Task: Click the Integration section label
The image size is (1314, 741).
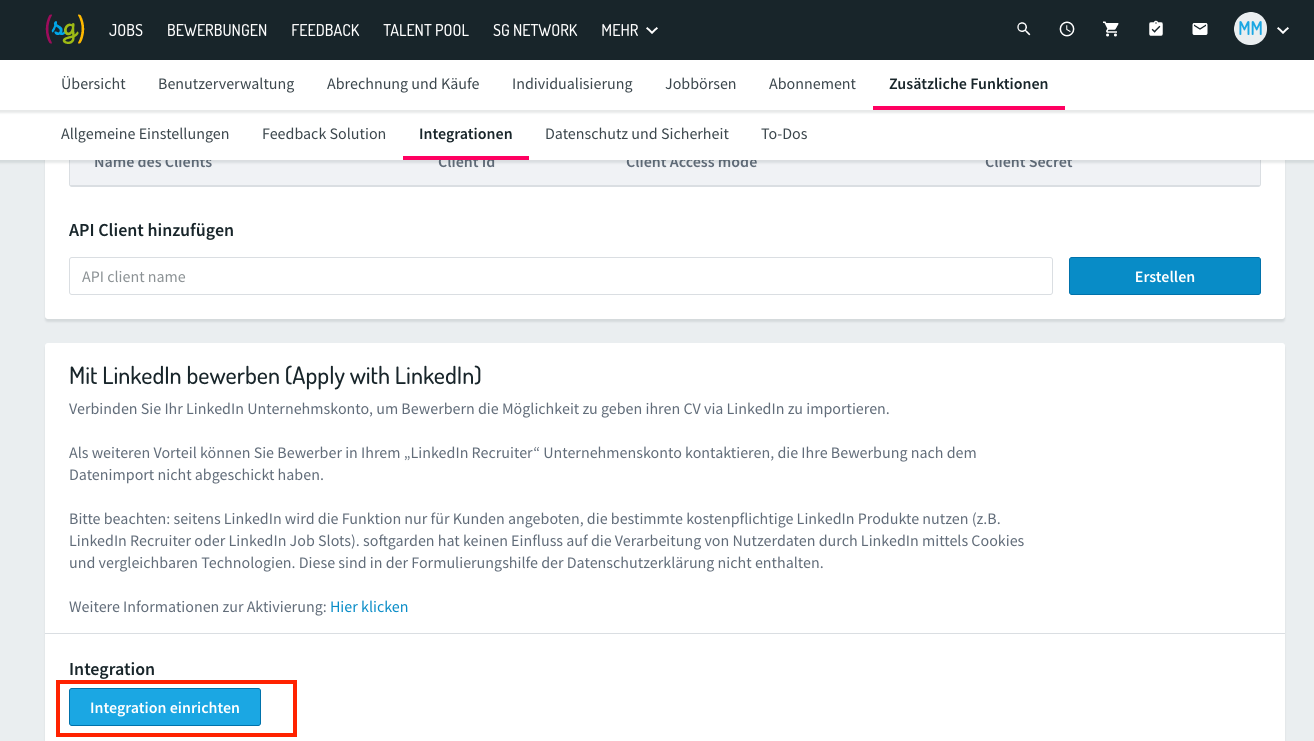Action: coord(112,669)
